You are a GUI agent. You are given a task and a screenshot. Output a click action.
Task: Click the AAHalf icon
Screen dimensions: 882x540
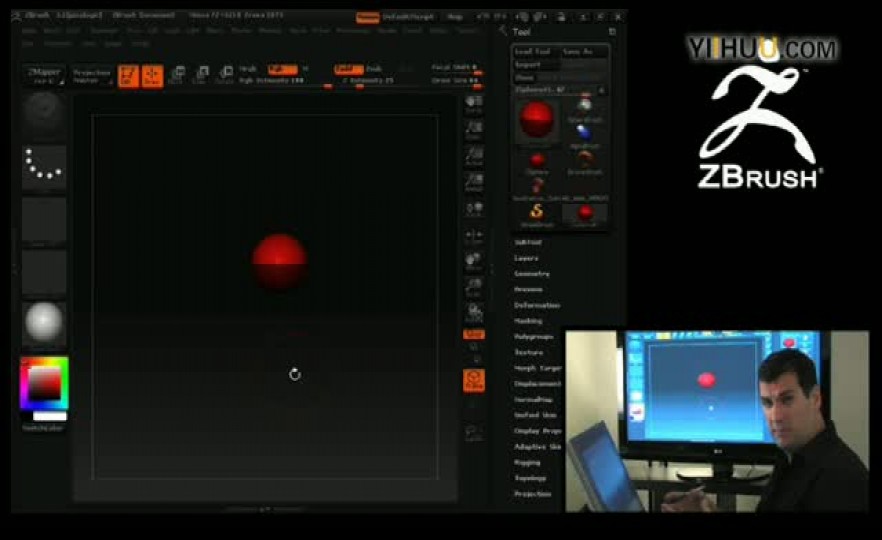coord(474,182)
